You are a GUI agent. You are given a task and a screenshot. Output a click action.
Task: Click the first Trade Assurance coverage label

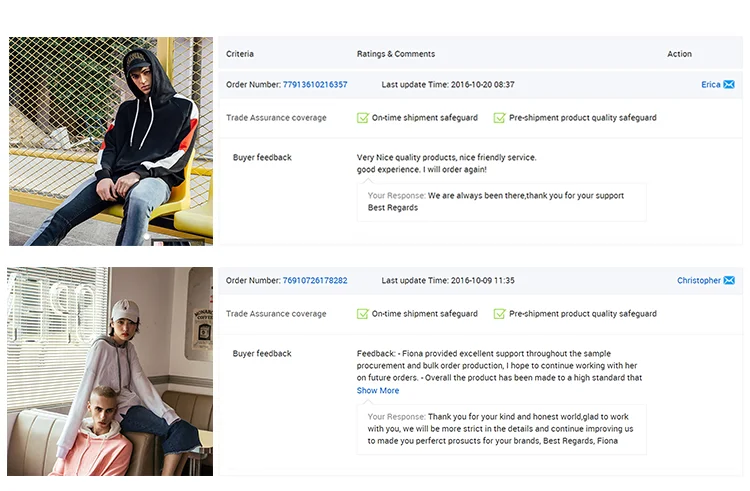tap(276, 118)
